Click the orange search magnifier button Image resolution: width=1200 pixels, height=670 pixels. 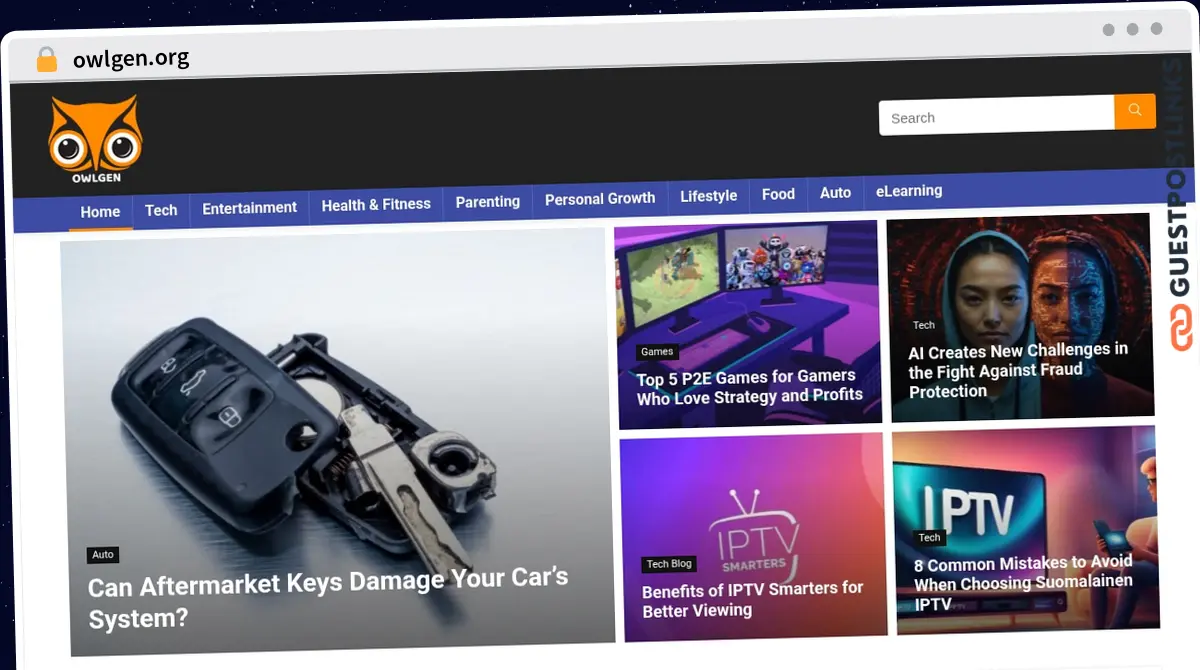pyautogui.click(x=1135, y=111)
